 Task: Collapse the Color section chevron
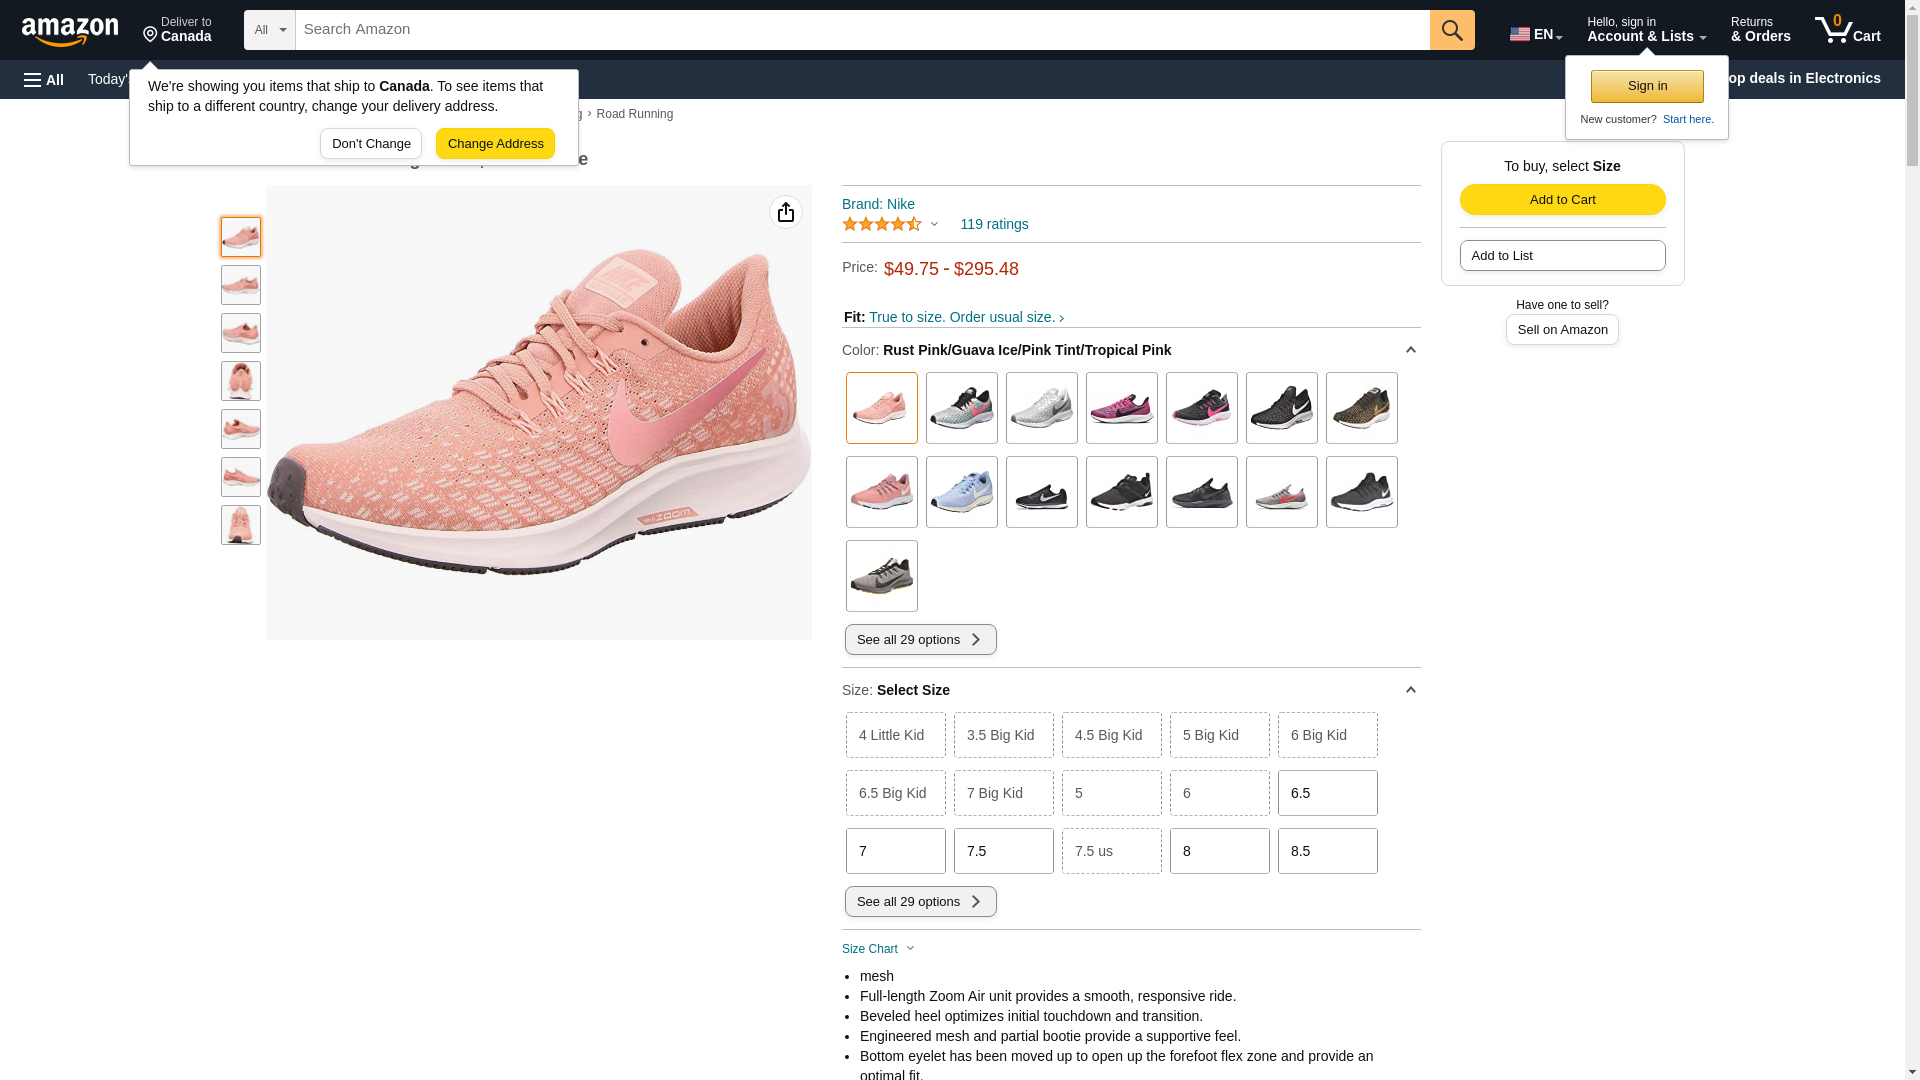pyautogui.click(x=1410, y=350)
